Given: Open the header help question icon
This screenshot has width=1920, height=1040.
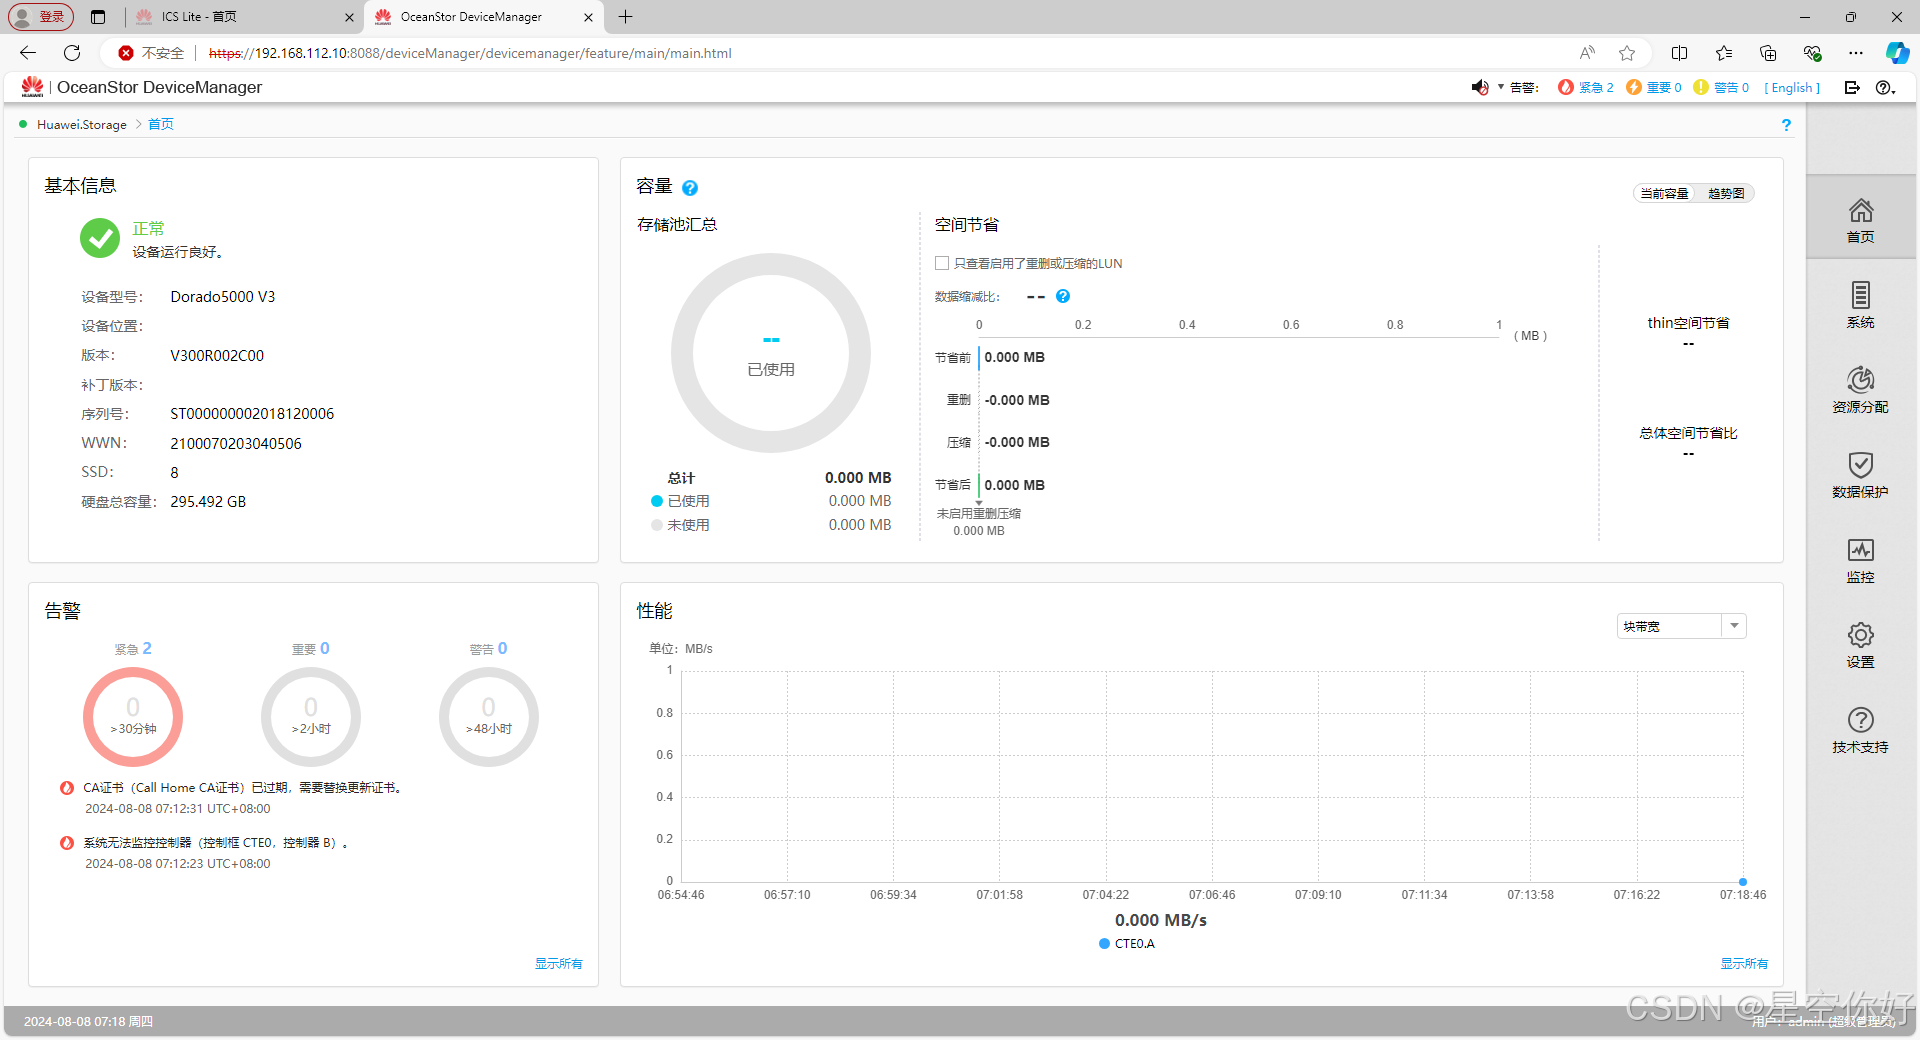Looking at the screenshot, I should 1885,87.
